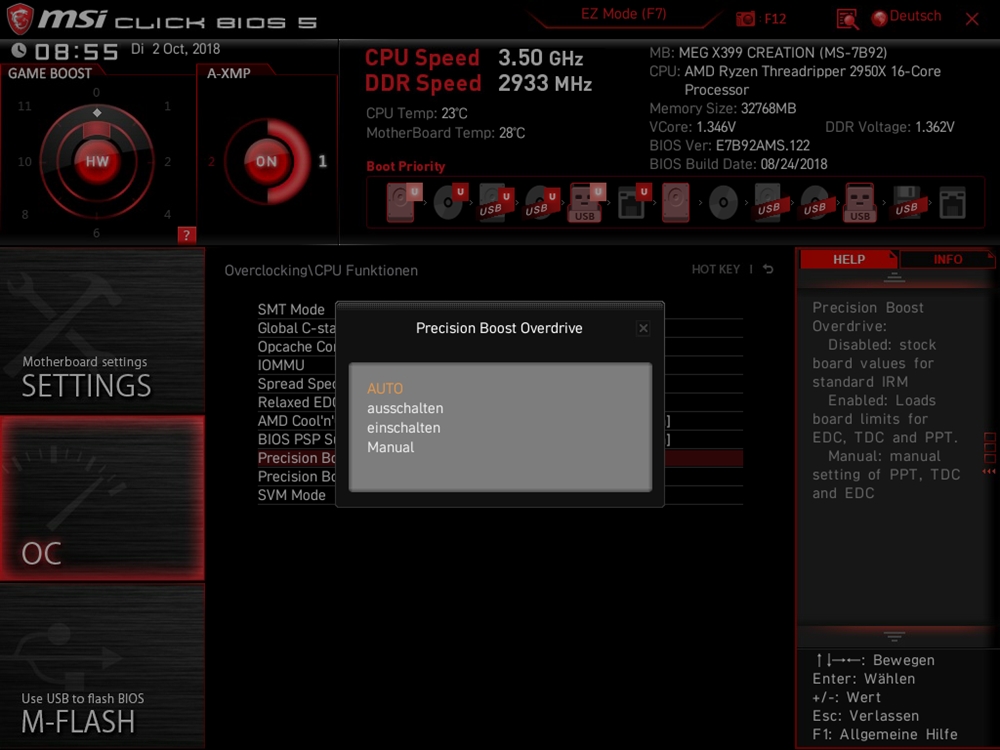Click the A-XMP label

click(x=228, y=73)
